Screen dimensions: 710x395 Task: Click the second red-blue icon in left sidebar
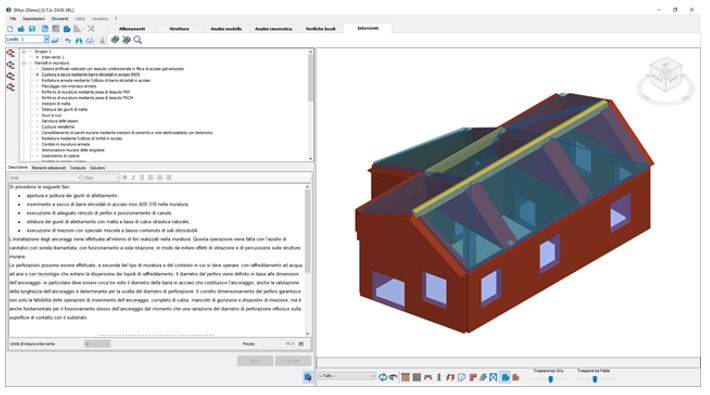click(x=10, y=65)
